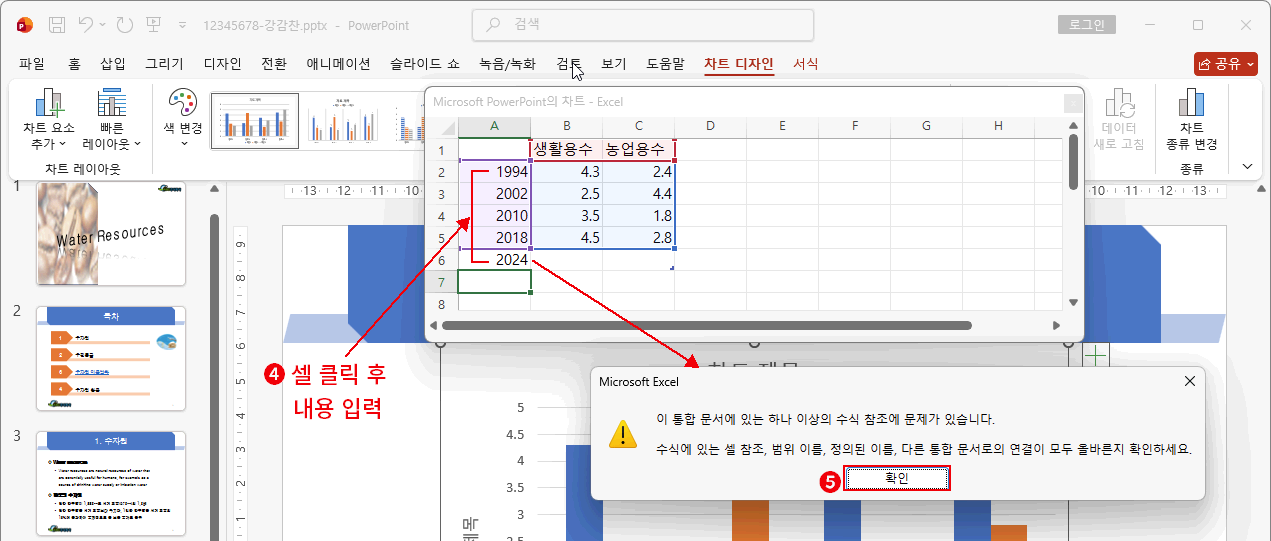The image size is (1271, 541).
Task: Click cell with year 2018
Action: click(x=494, y=238)
